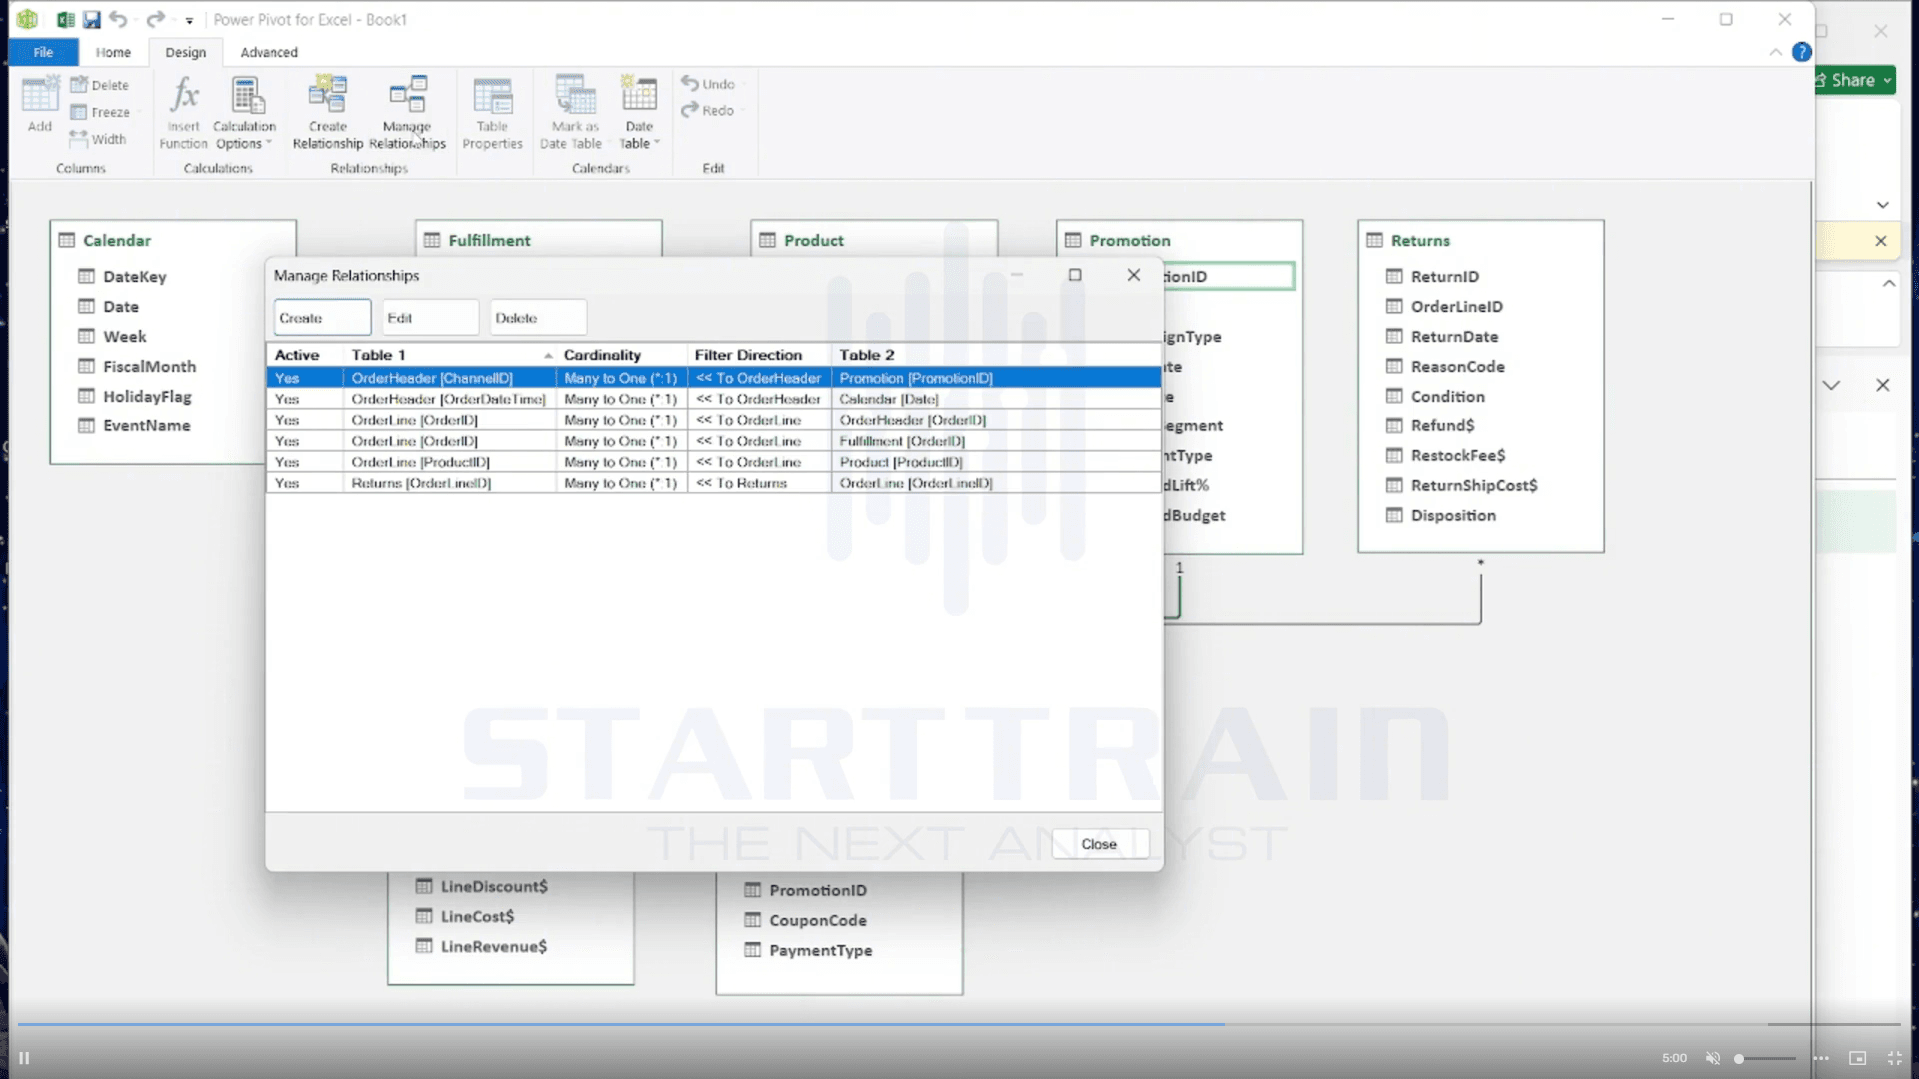Click Create Relationship icon

pyautogui.click(x=327, y=113)
